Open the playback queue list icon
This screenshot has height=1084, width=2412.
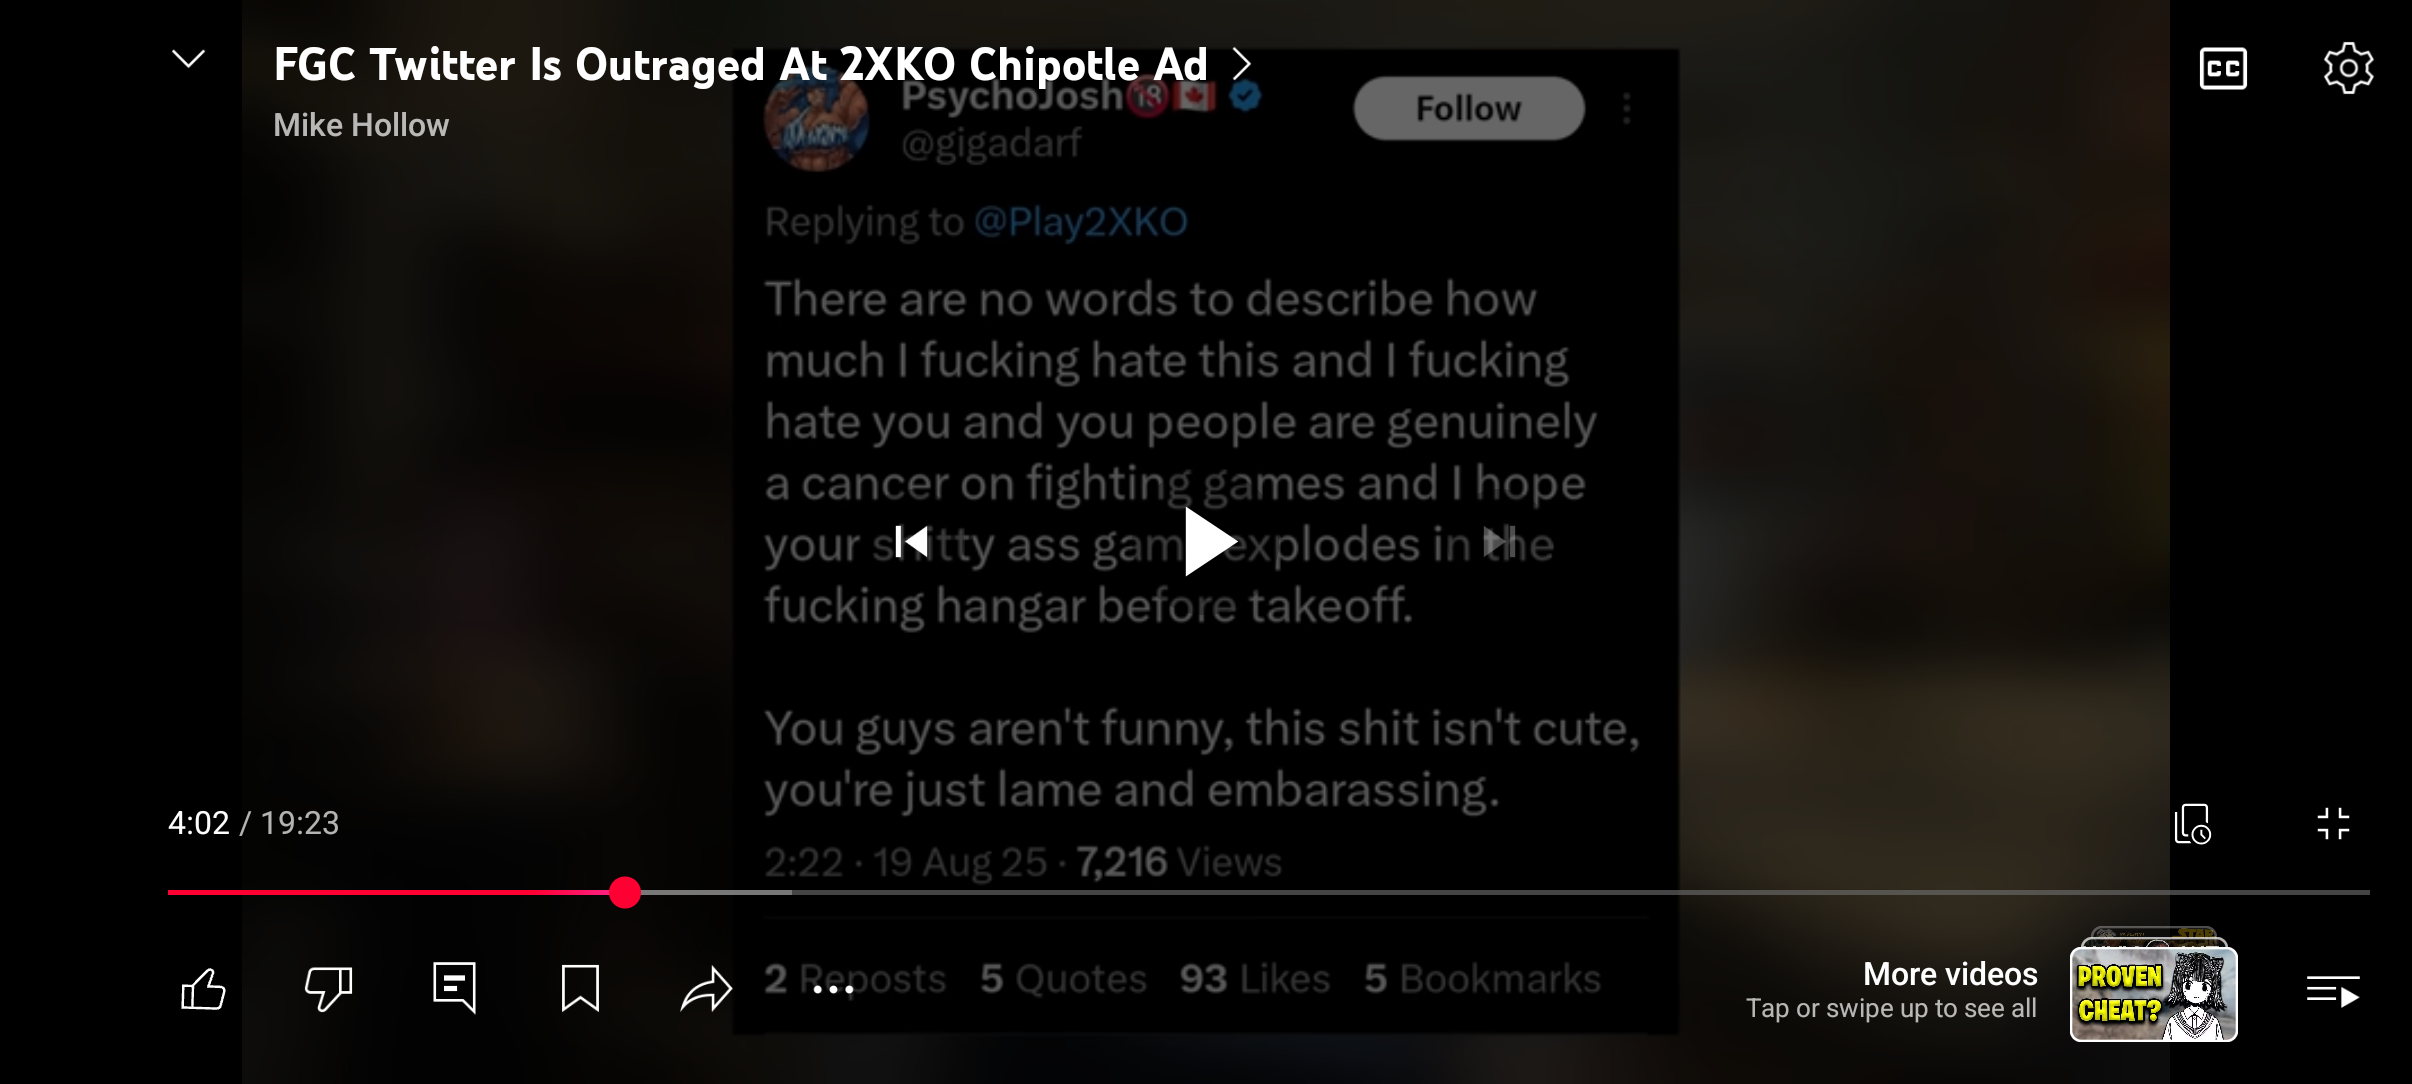[2333, 991]
